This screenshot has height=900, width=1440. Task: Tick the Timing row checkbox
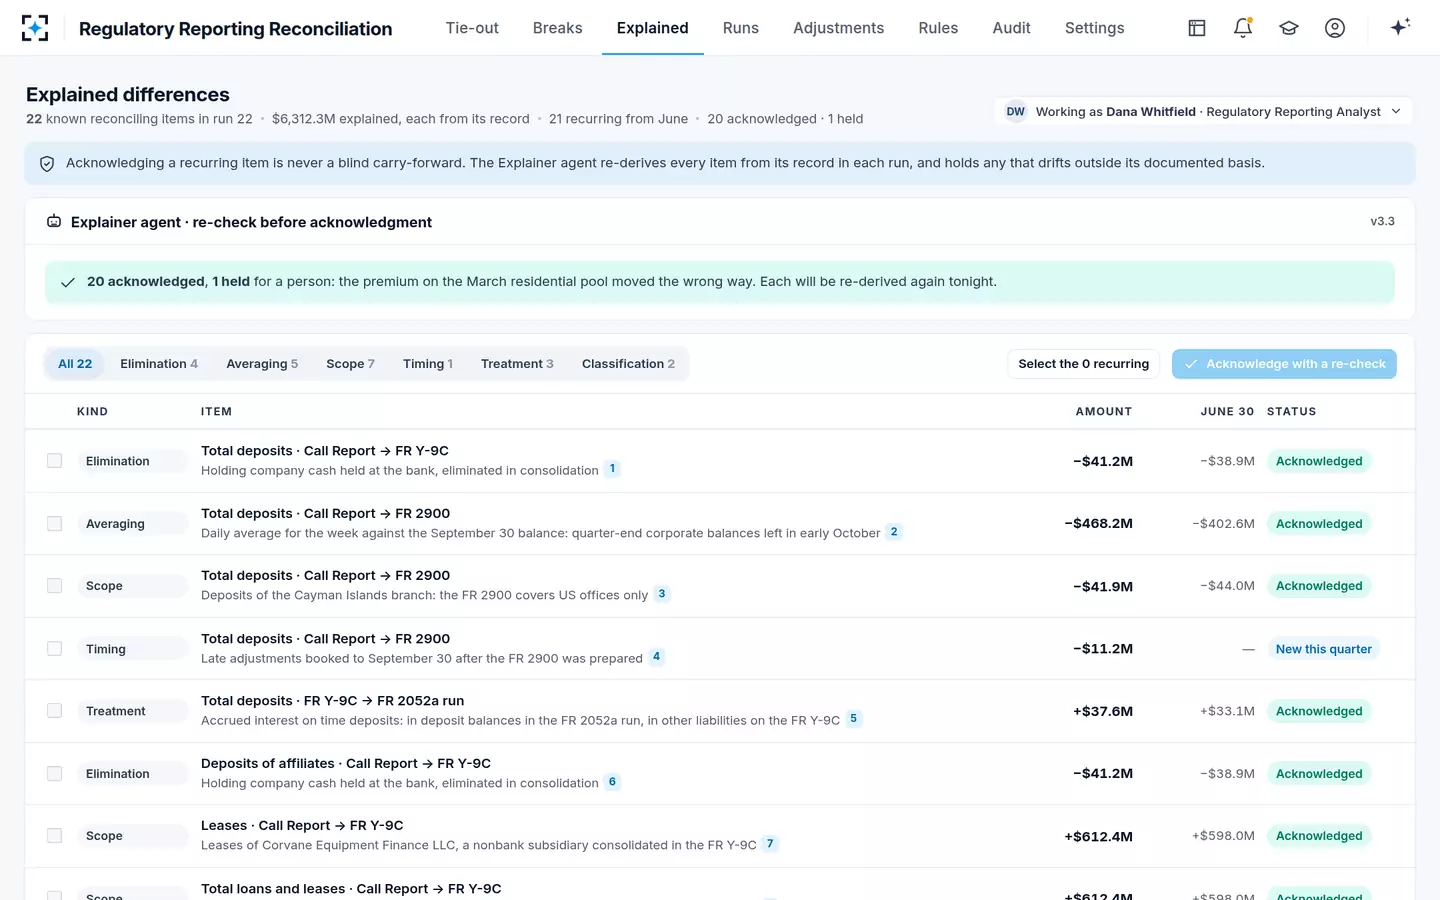(55, 649)
